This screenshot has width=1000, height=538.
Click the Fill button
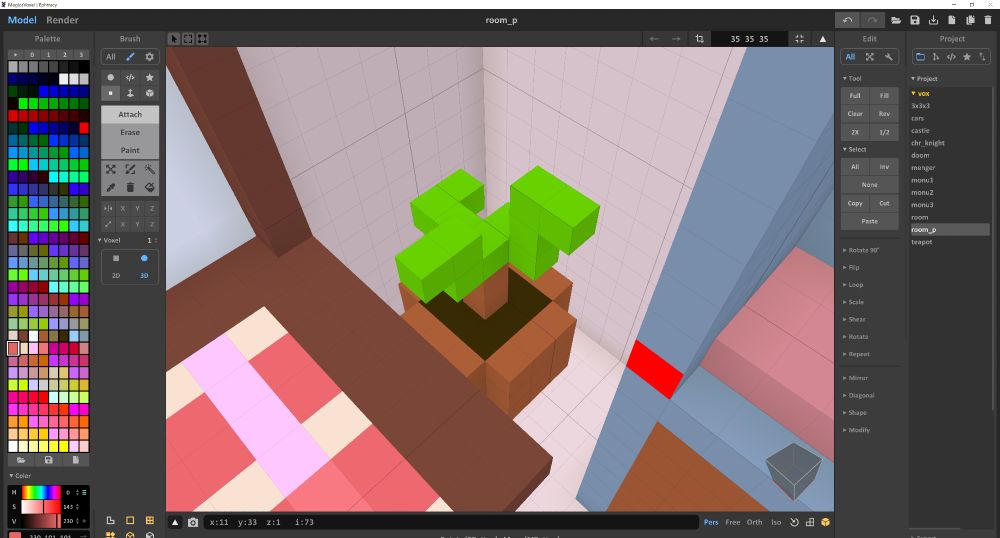885,96
